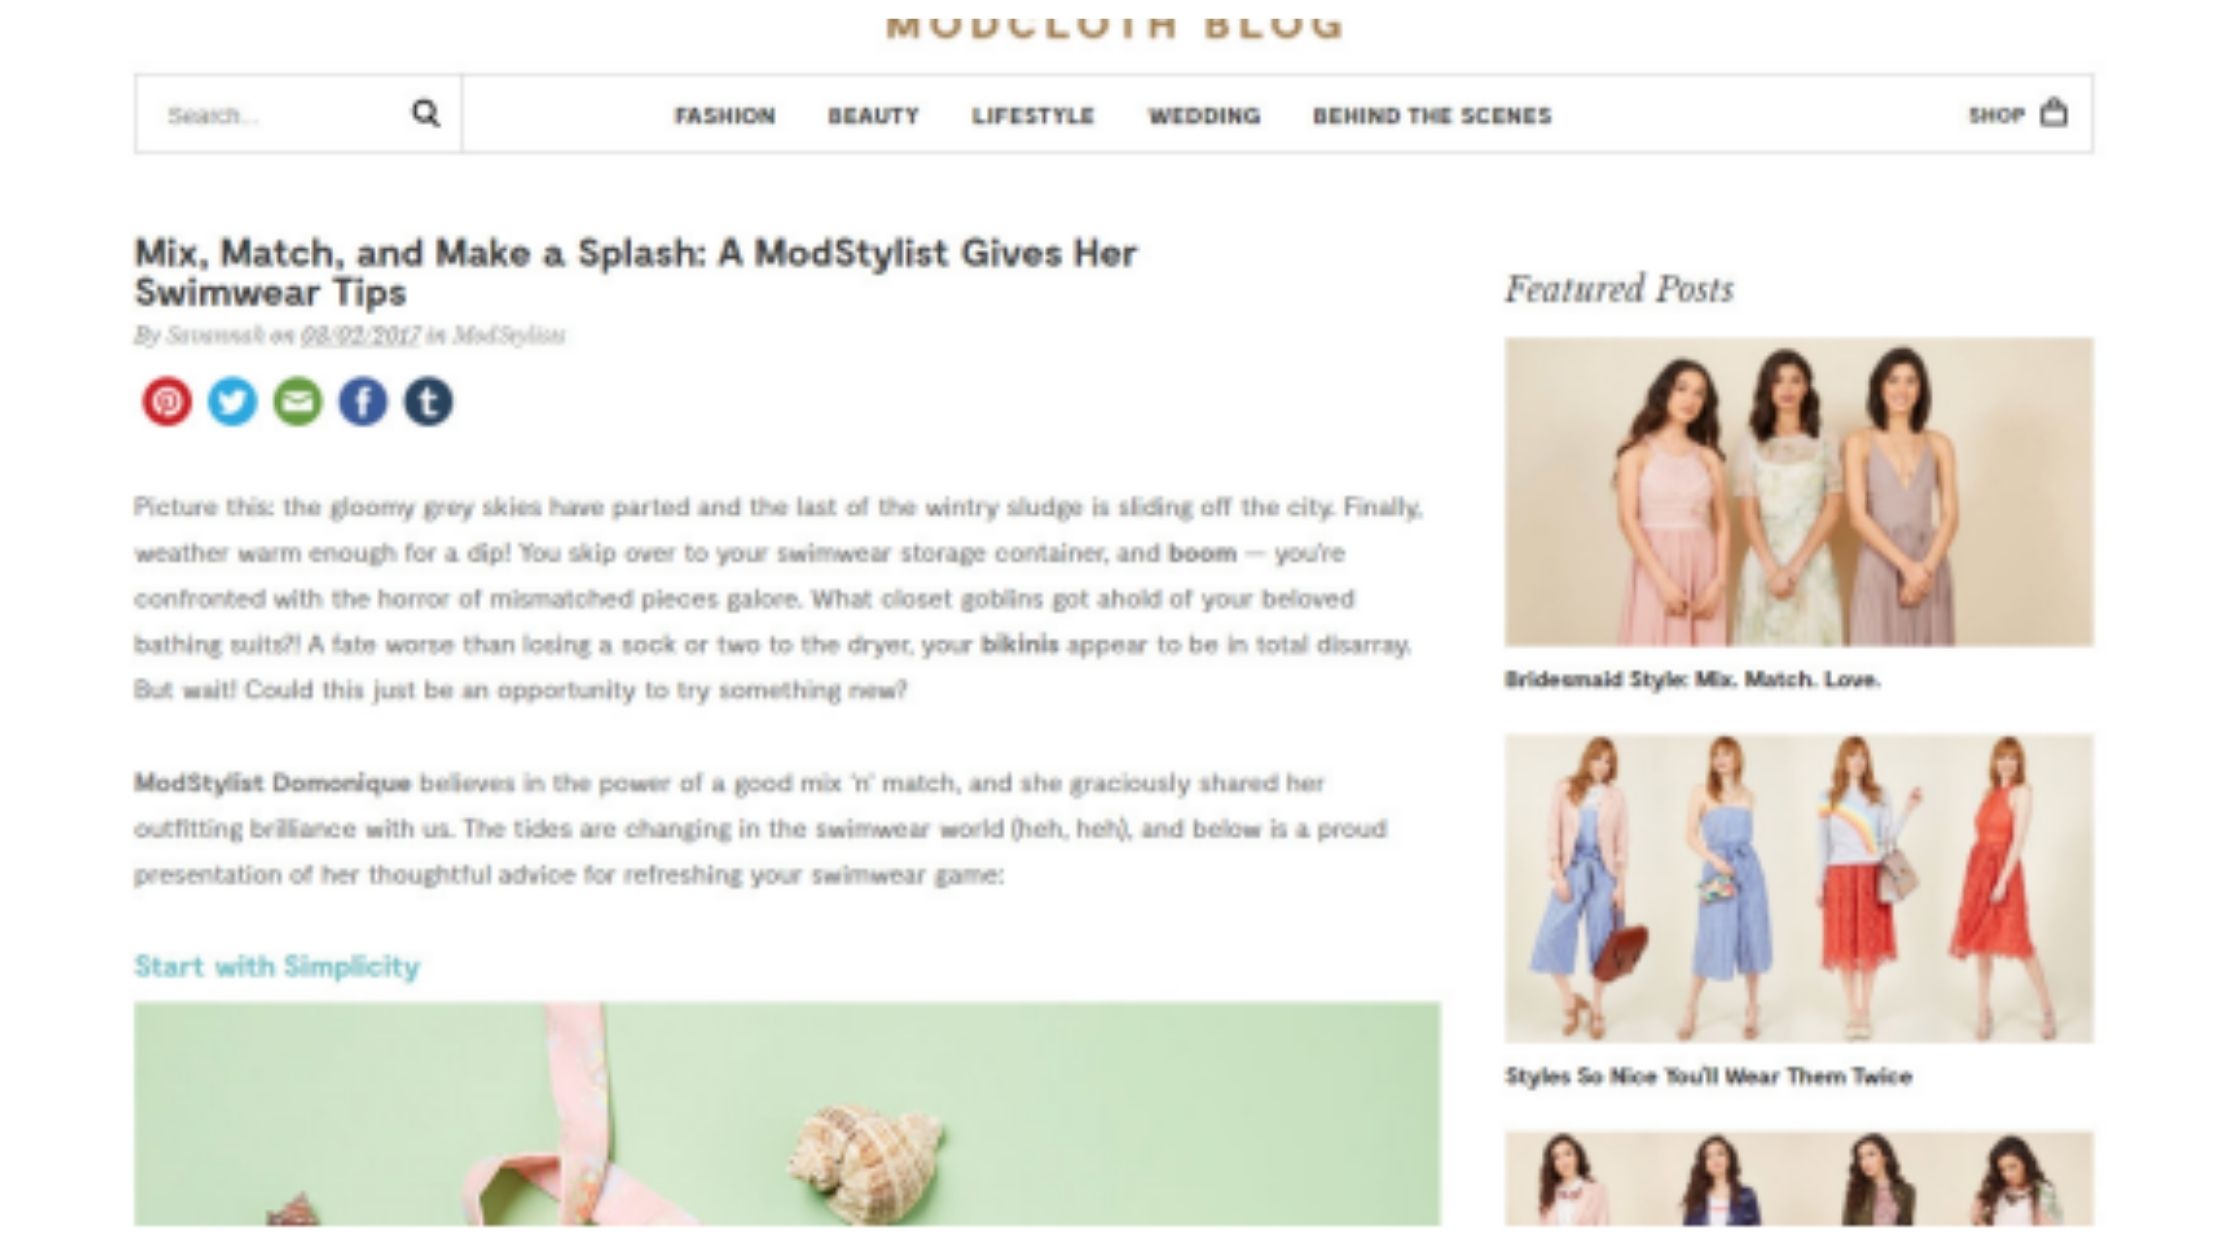This screenshot has height=1260, width=2240.
Task: Open the Beauty menu item
Action: click(x=873, y=116)
